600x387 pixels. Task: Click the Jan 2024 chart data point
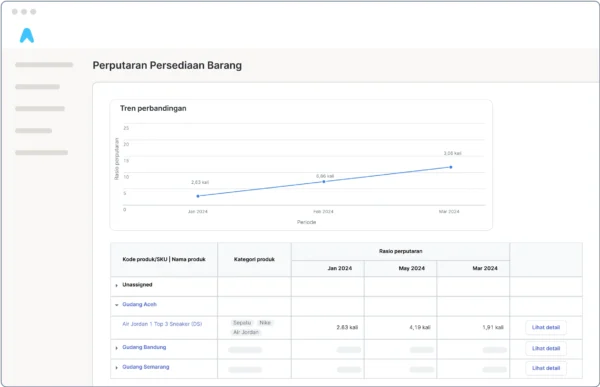[198, 196]
